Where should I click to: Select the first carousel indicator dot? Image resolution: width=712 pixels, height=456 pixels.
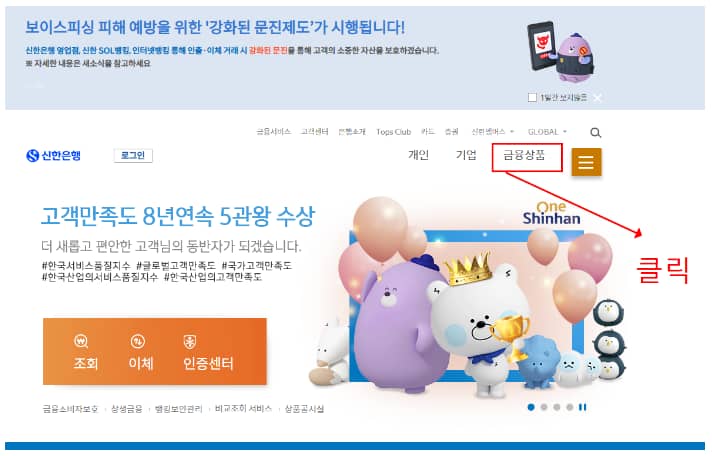pos(531,407)
